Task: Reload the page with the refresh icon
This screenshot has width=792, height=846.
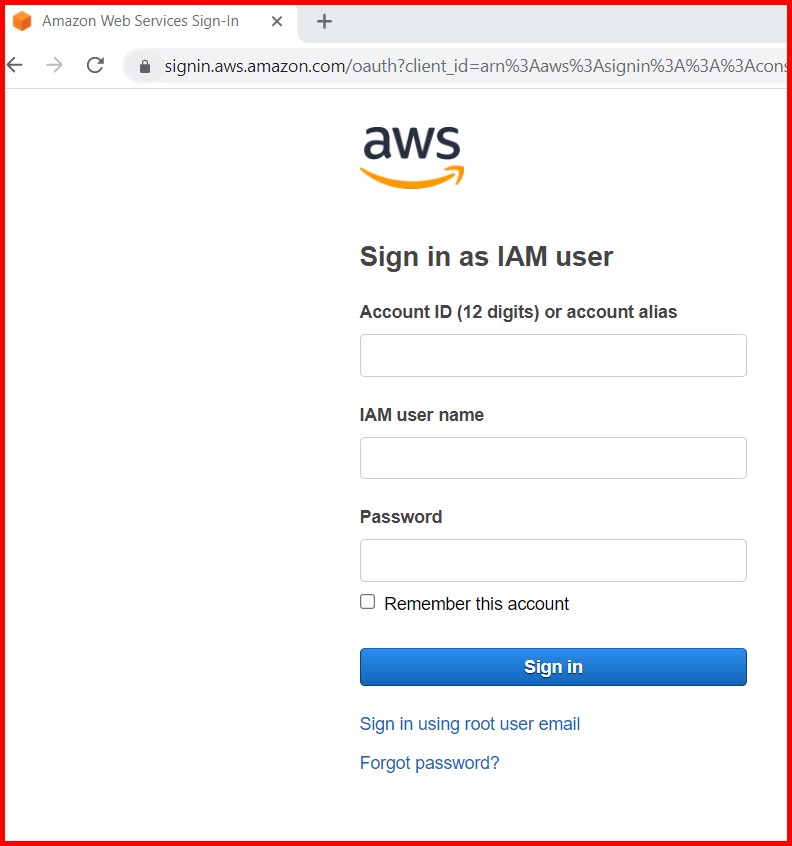Action: pos(93,64)
